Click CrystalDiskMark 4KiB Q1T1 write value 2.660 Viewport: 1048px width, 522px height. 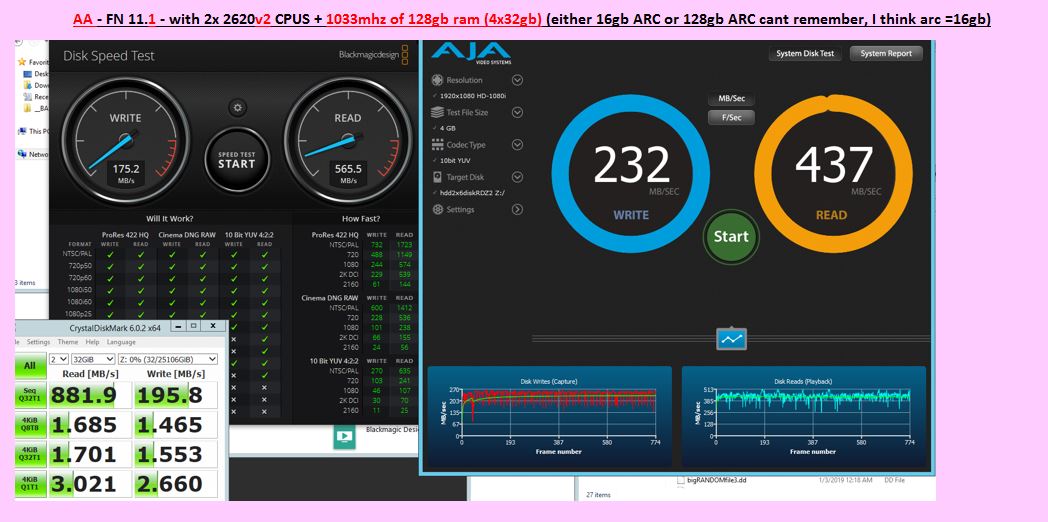pos(176,484)
